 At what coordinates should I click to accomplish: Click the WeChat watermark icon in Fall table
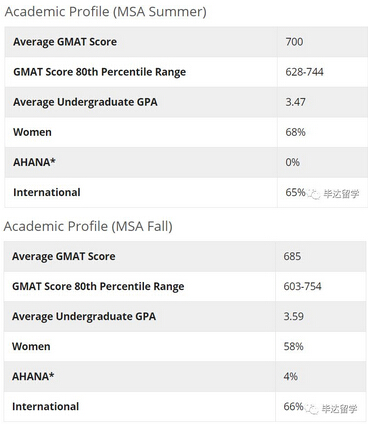312,409
